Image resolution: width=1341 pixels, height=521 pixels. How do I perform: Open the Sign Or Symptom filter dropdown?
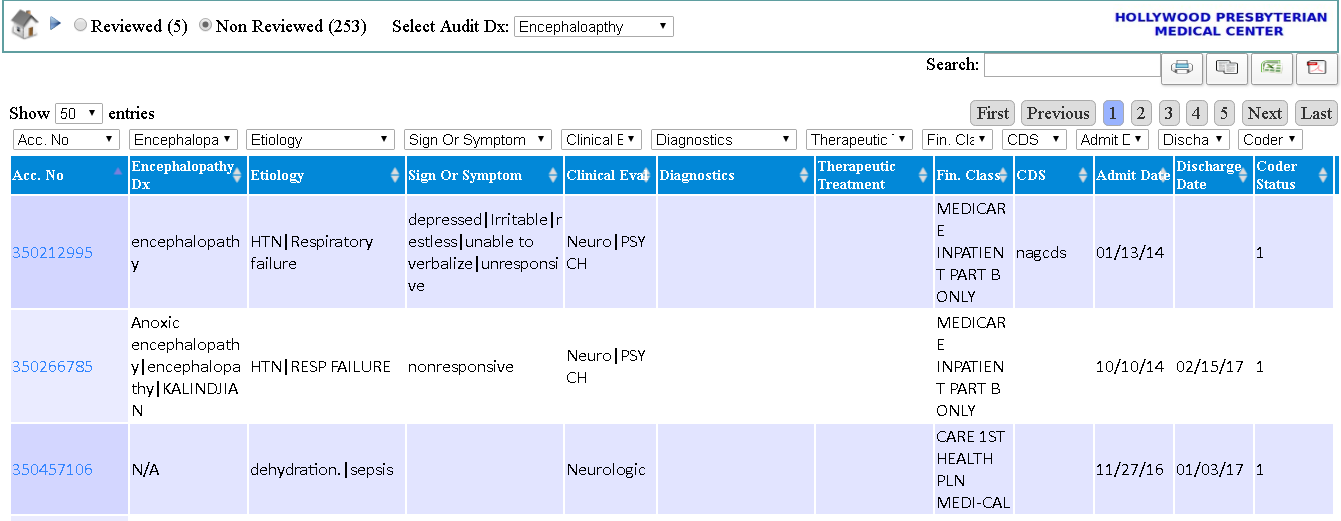coord(478,140)
